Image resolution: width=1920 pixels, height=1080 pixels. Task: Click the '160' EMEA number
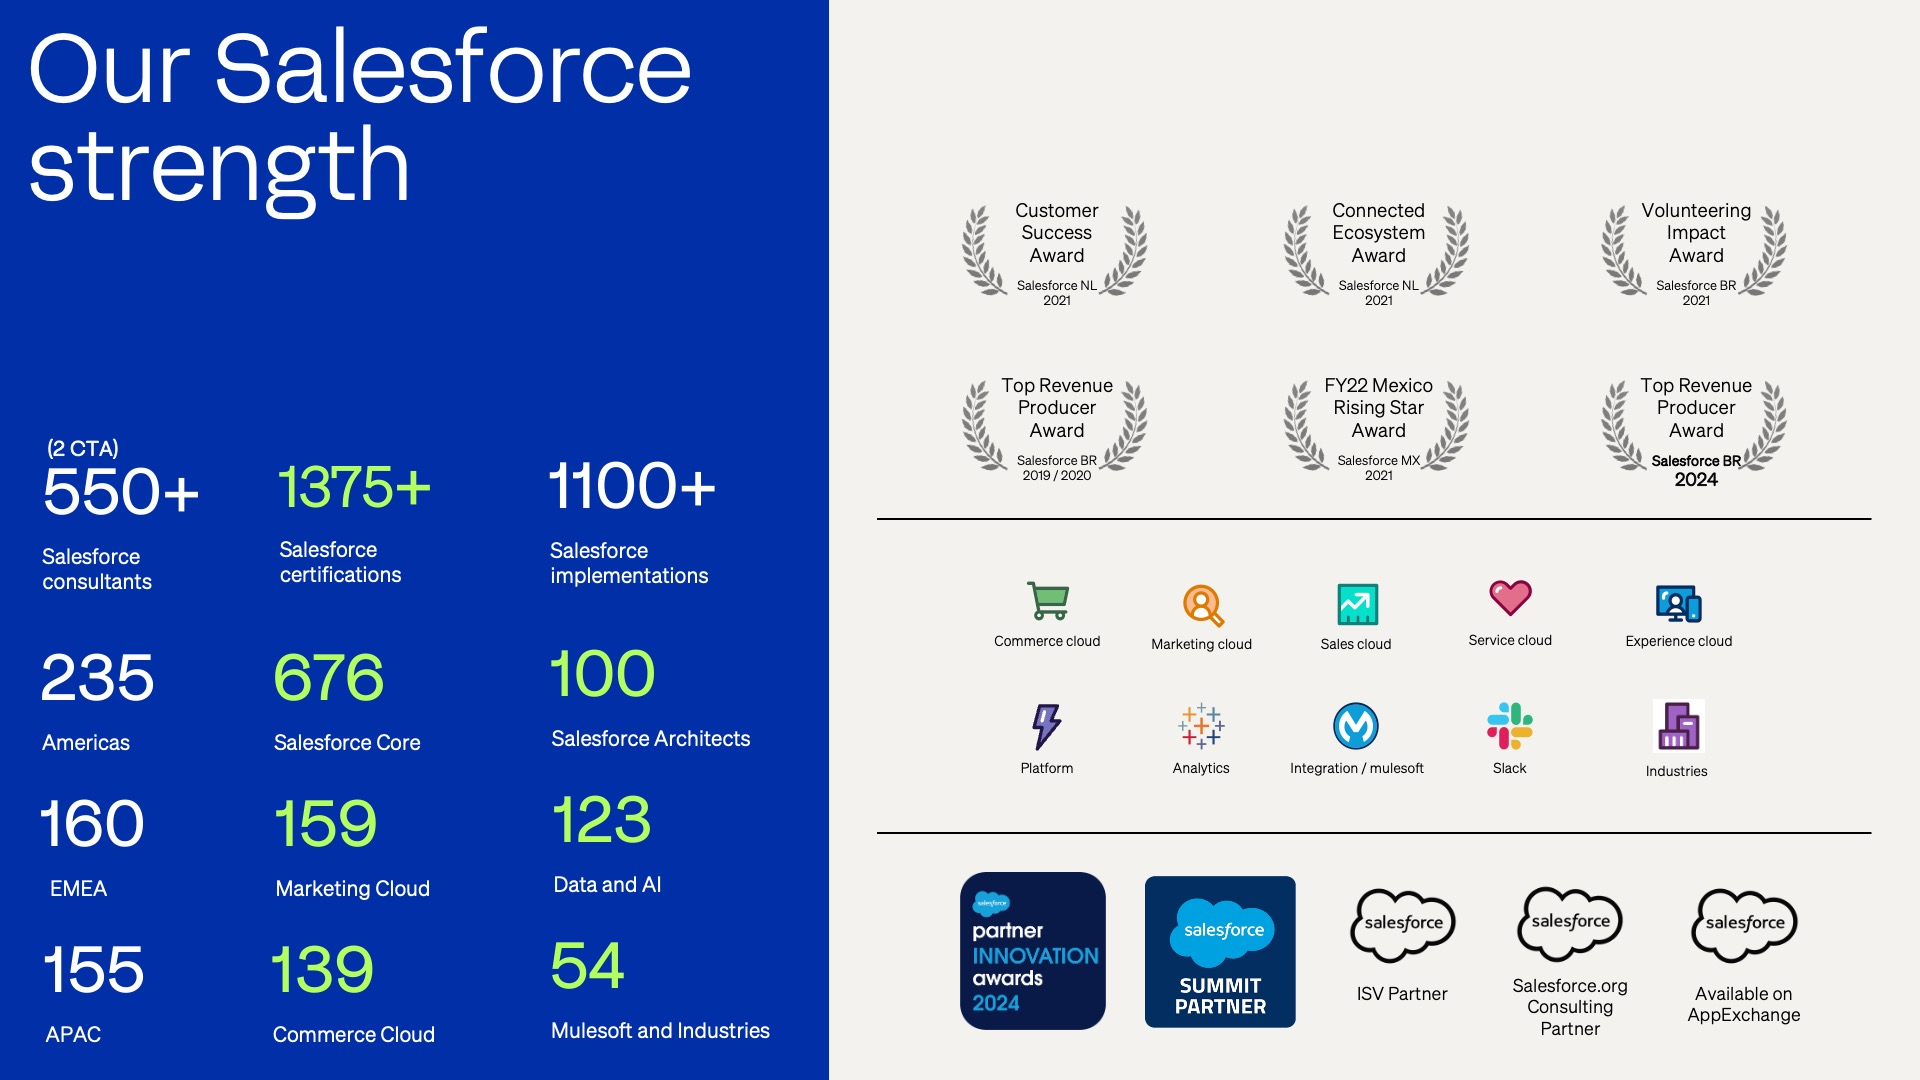pyautogui.click(x=92, y=823)
